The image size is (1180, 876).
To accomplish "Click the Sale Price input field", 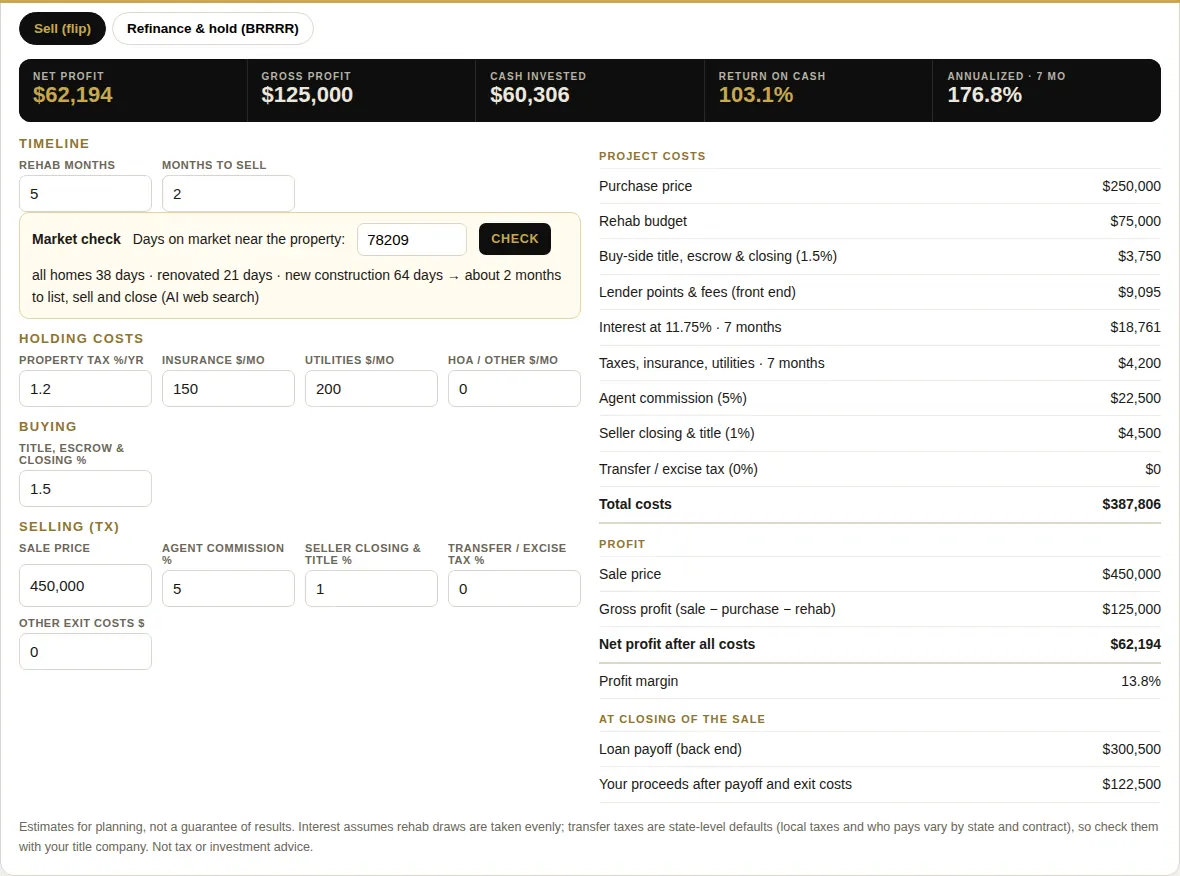I will coord(85,586).
